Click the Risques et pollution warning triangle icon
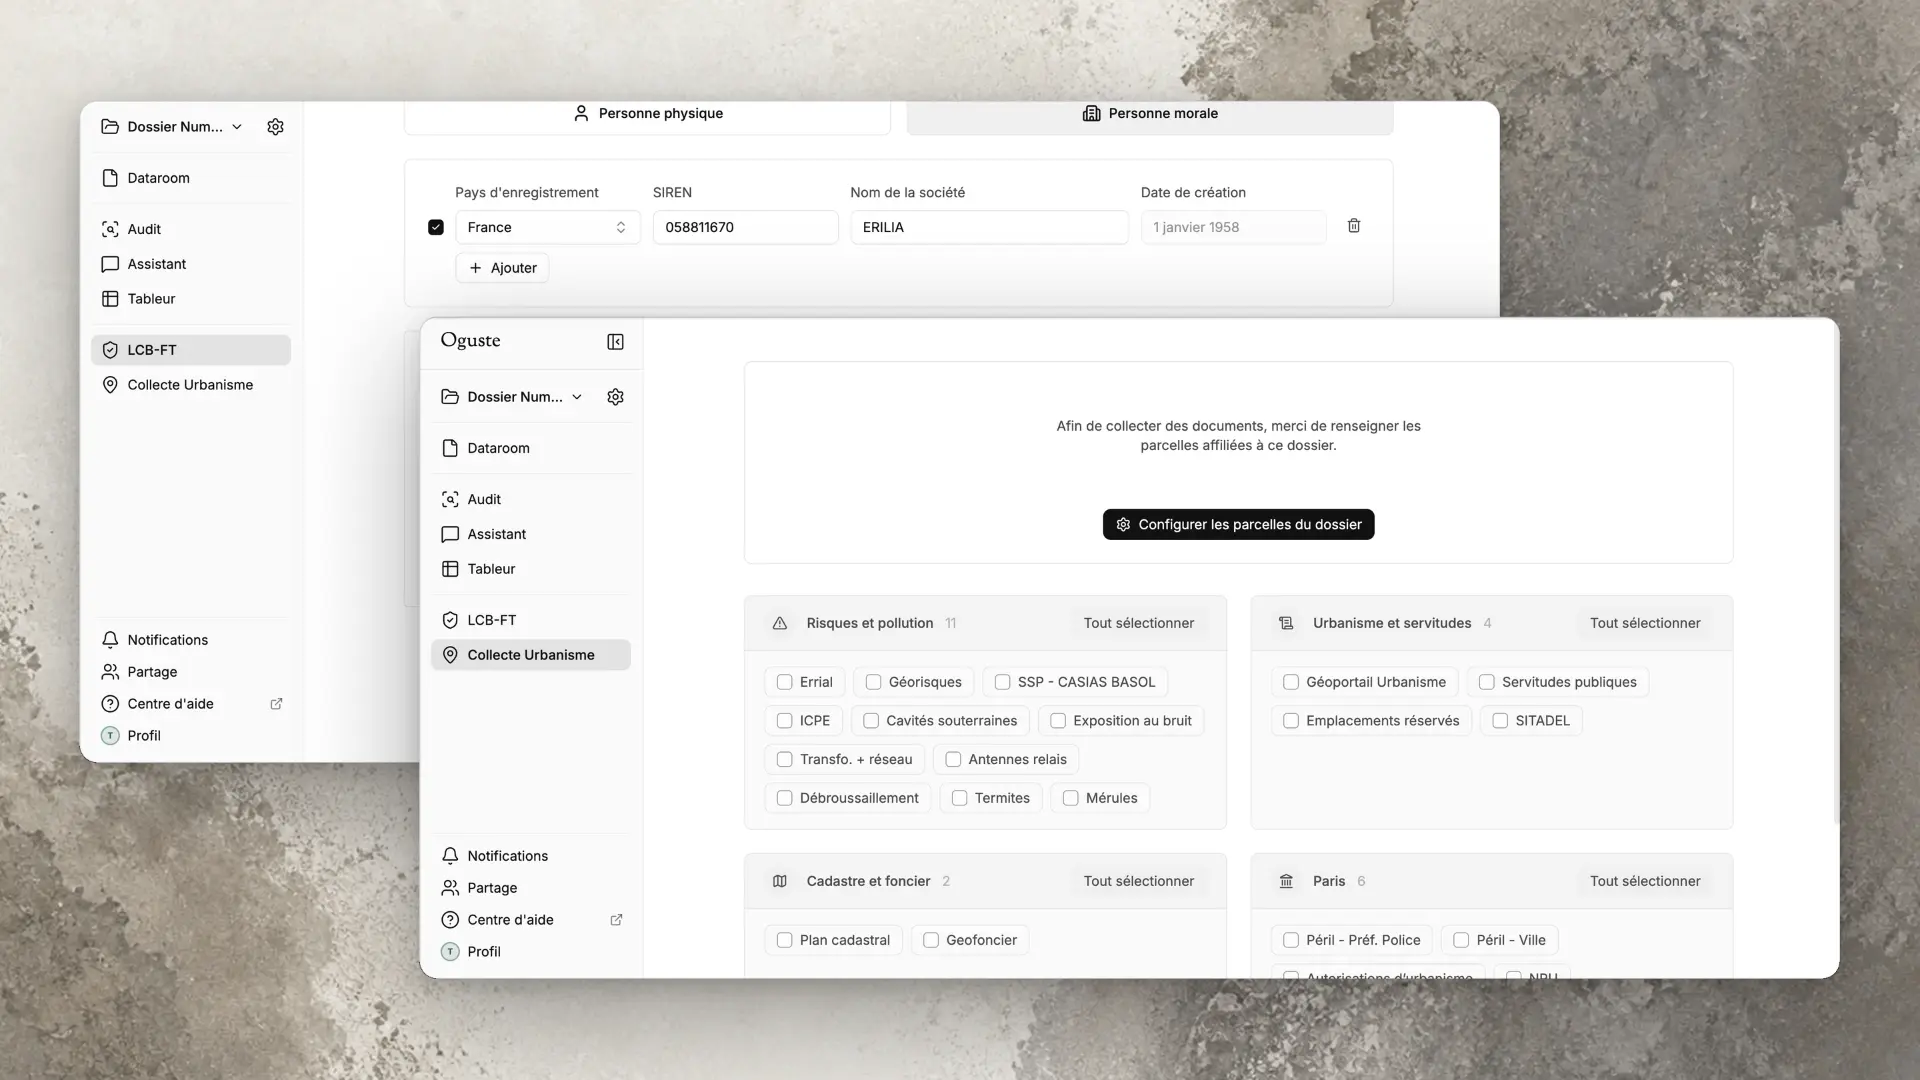Image resolution: width=1920 pixels, height=1080 pixels. click(x=780, y=623)
